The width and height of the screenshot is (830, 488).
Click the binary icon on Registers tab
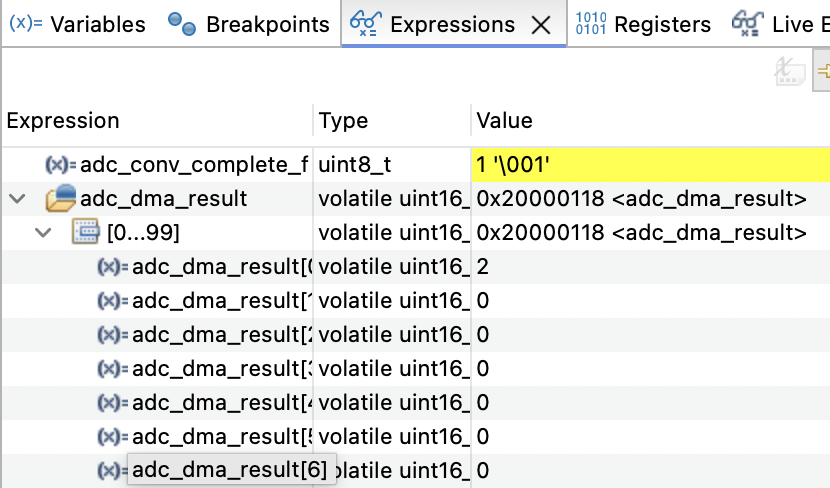591,25
